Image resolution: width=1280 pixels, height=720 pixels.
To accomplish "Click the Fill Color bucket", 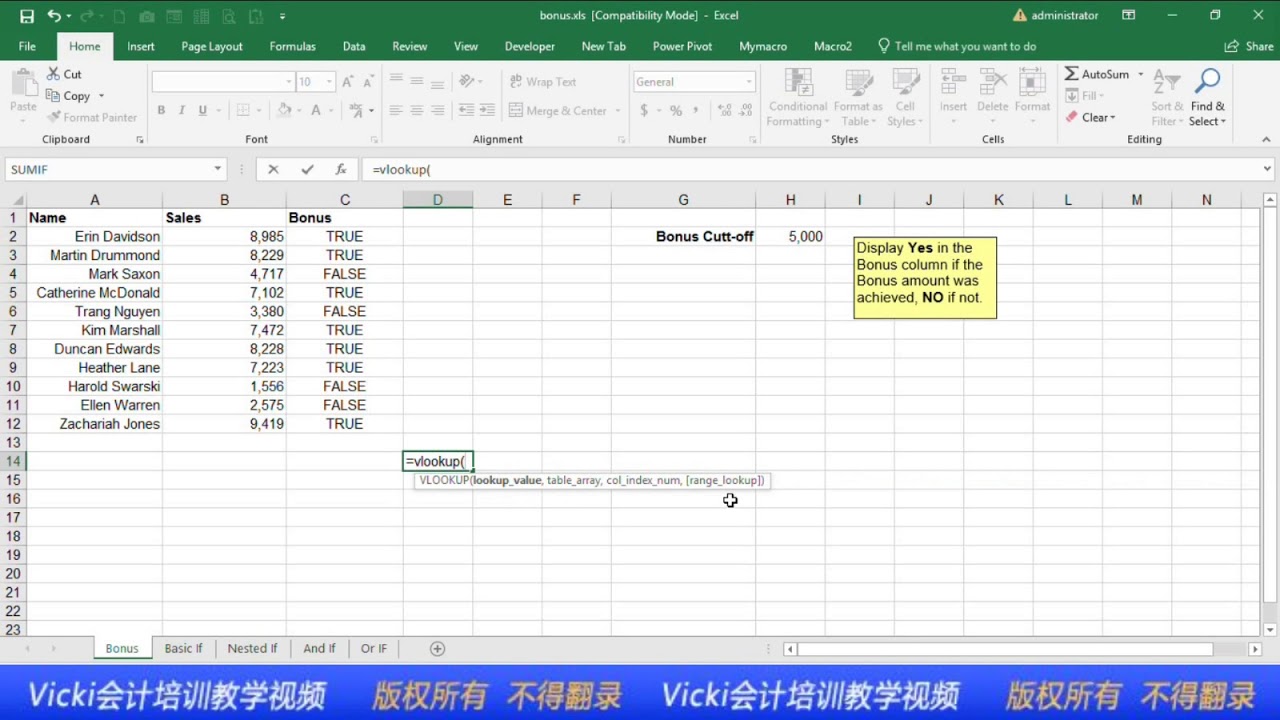I will (x=285, y=110).
